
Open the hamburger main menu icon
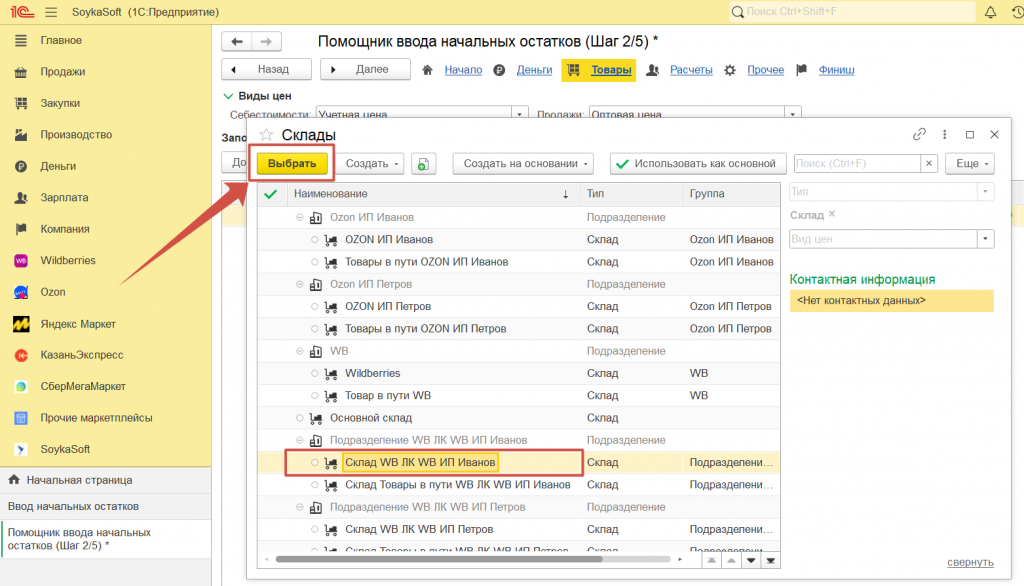pyautogui.click(x=51, y=12)
